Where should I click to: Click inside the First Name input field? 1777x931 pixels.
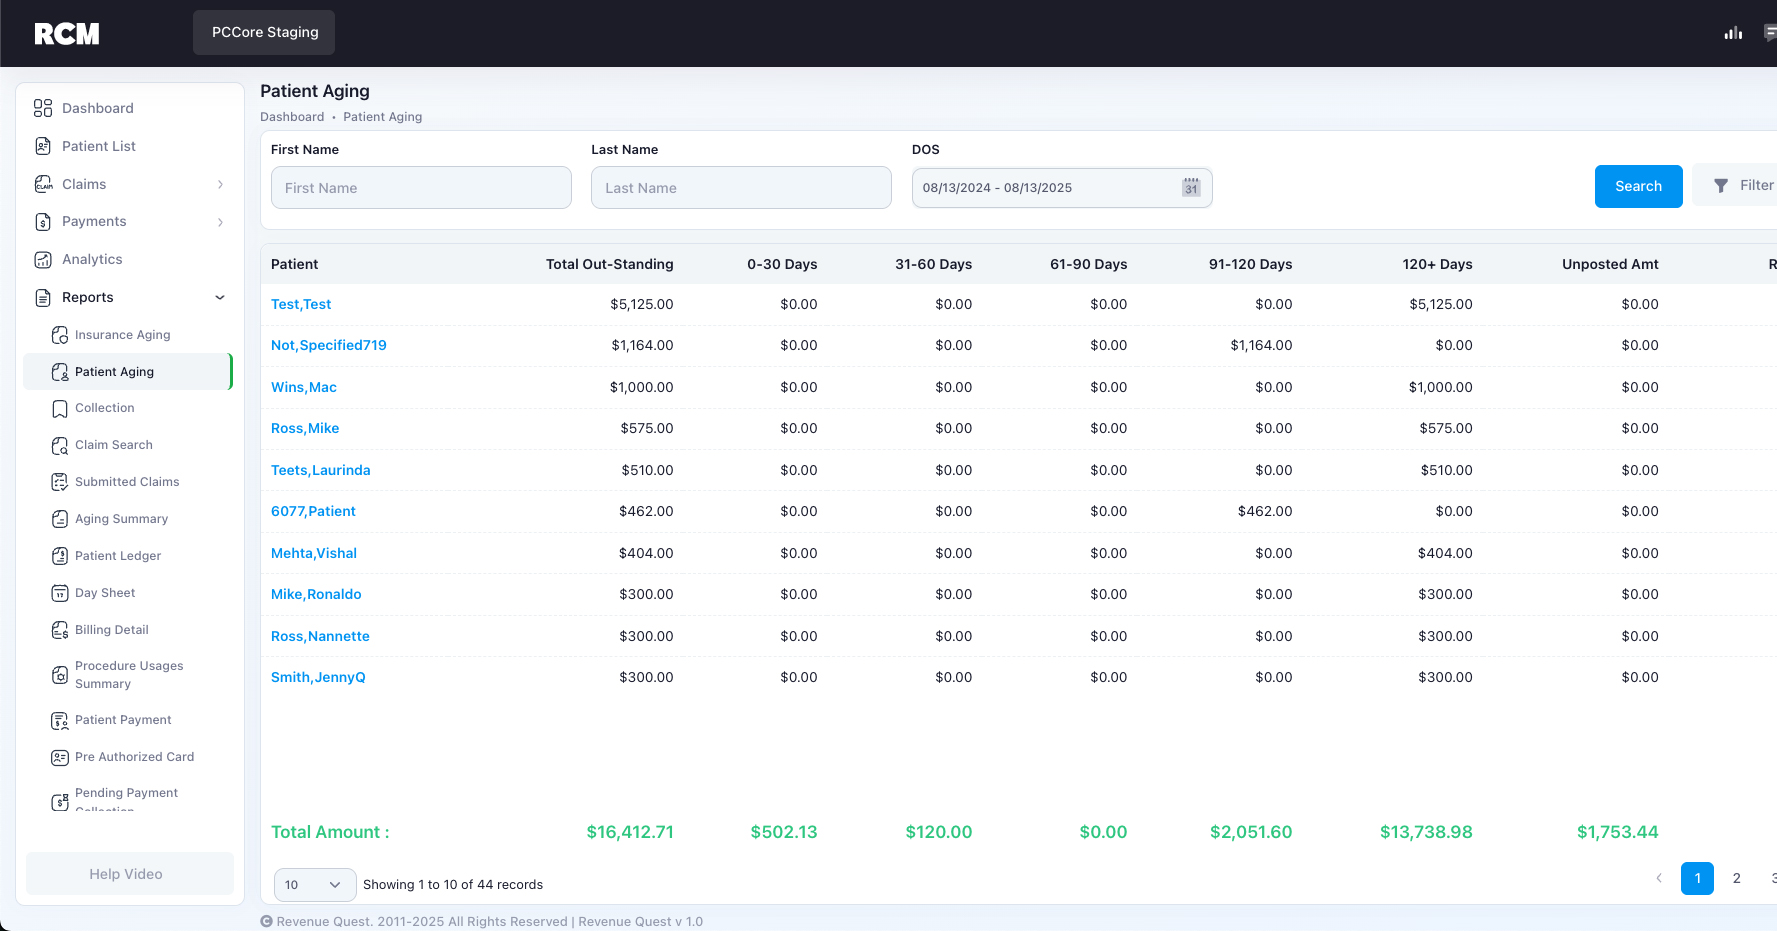tap(420, 187)
